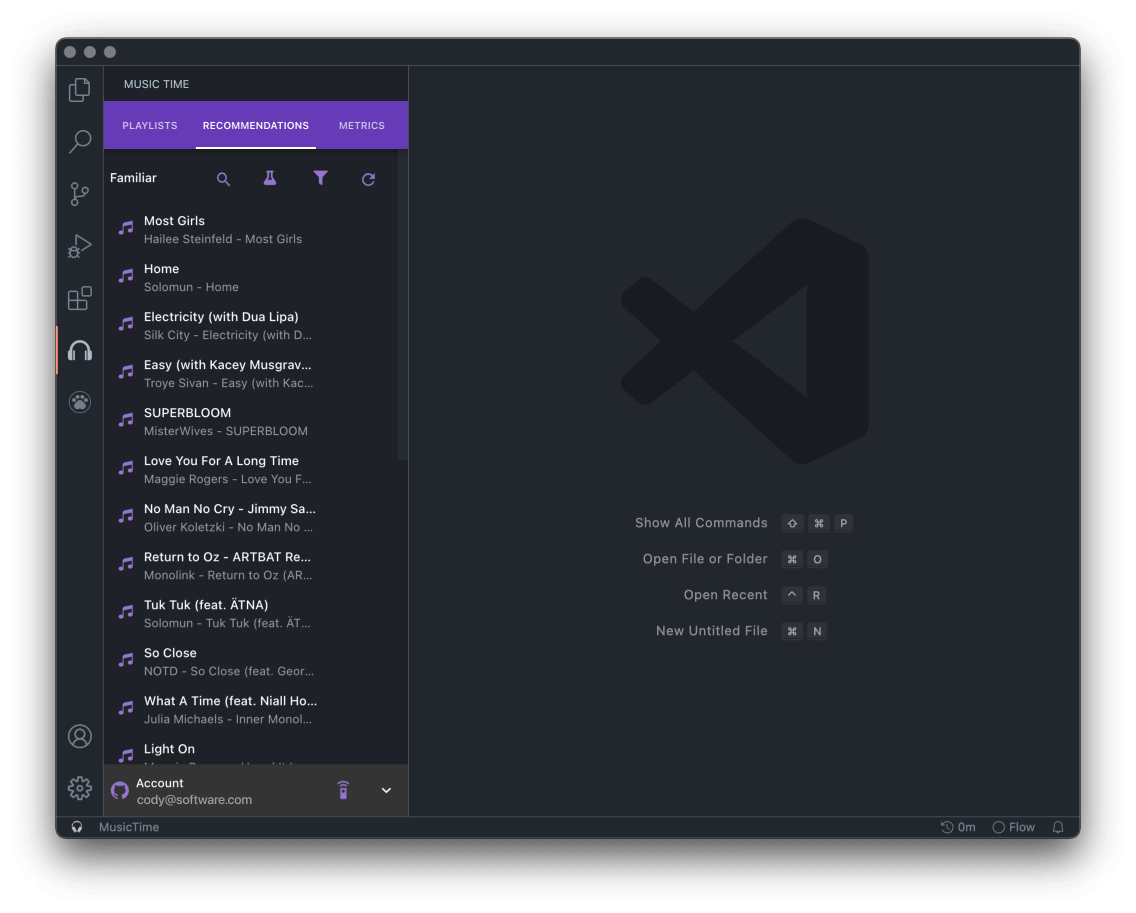1136x913 pixels.
Task: Open the Extensions view
Action: (80, 298)
